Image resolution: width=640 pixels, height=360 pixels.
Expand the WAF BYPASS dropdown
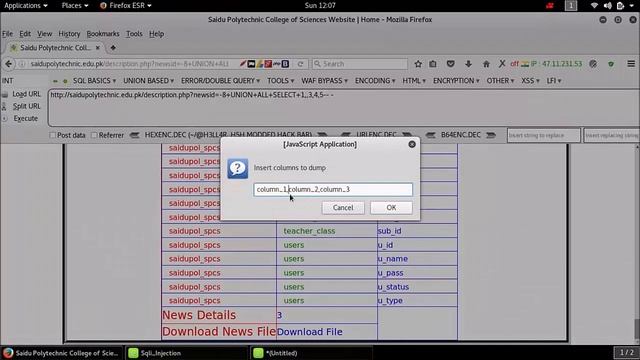(324, 81)
